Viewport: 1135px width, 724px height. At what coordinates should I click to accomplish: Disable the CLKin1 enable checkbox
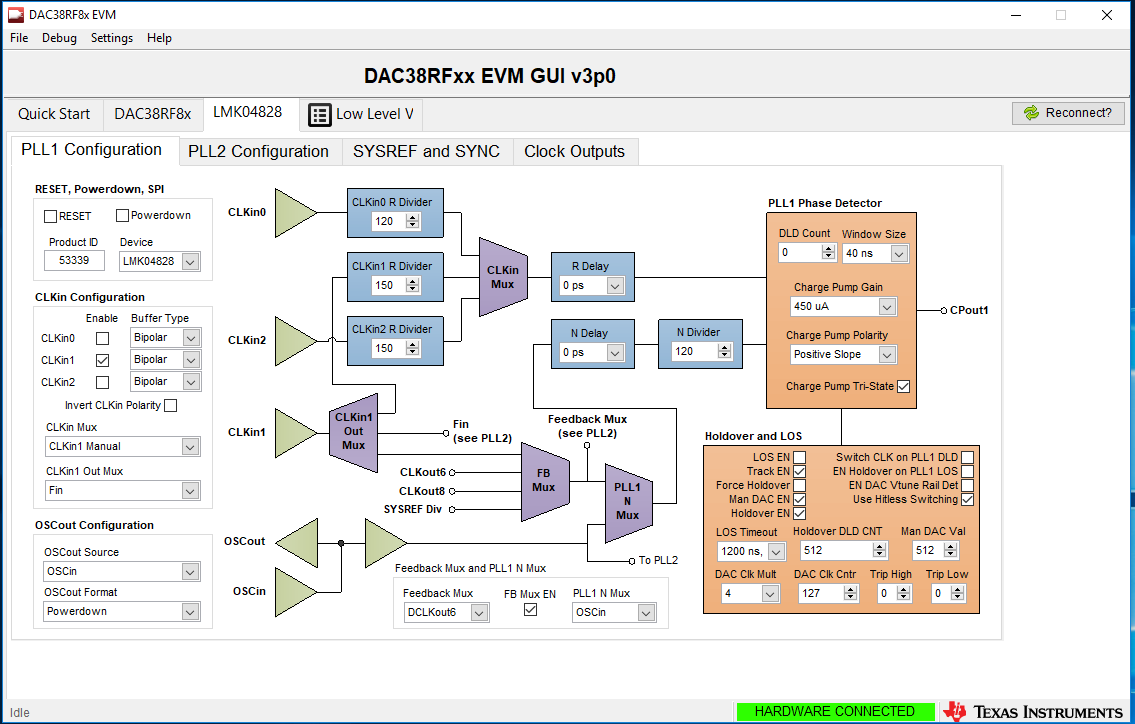(103, 360)
